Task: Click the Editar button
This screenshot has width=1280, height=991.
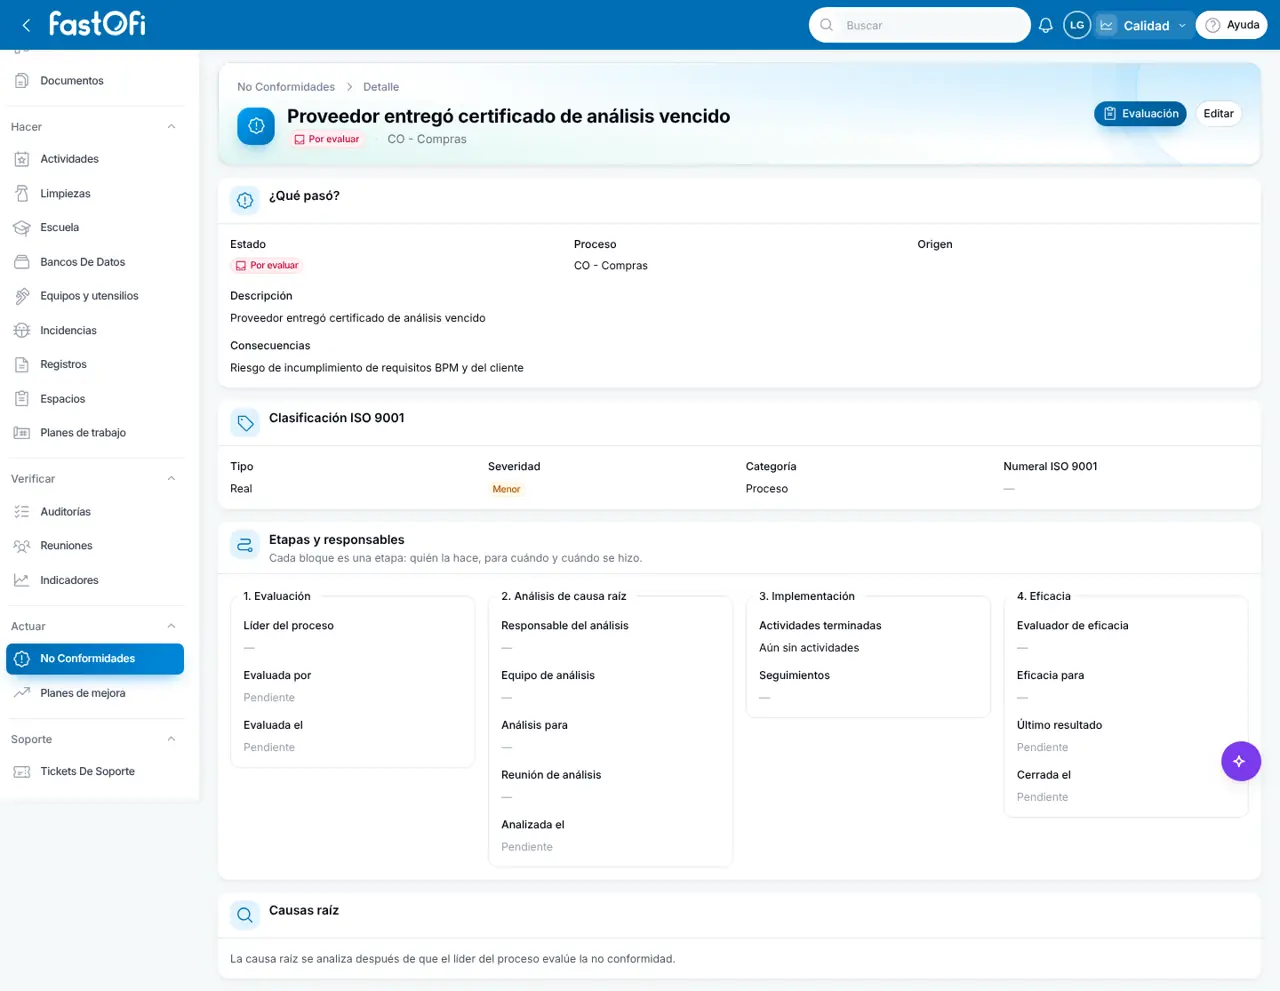Action: [x=1218, y=114]
